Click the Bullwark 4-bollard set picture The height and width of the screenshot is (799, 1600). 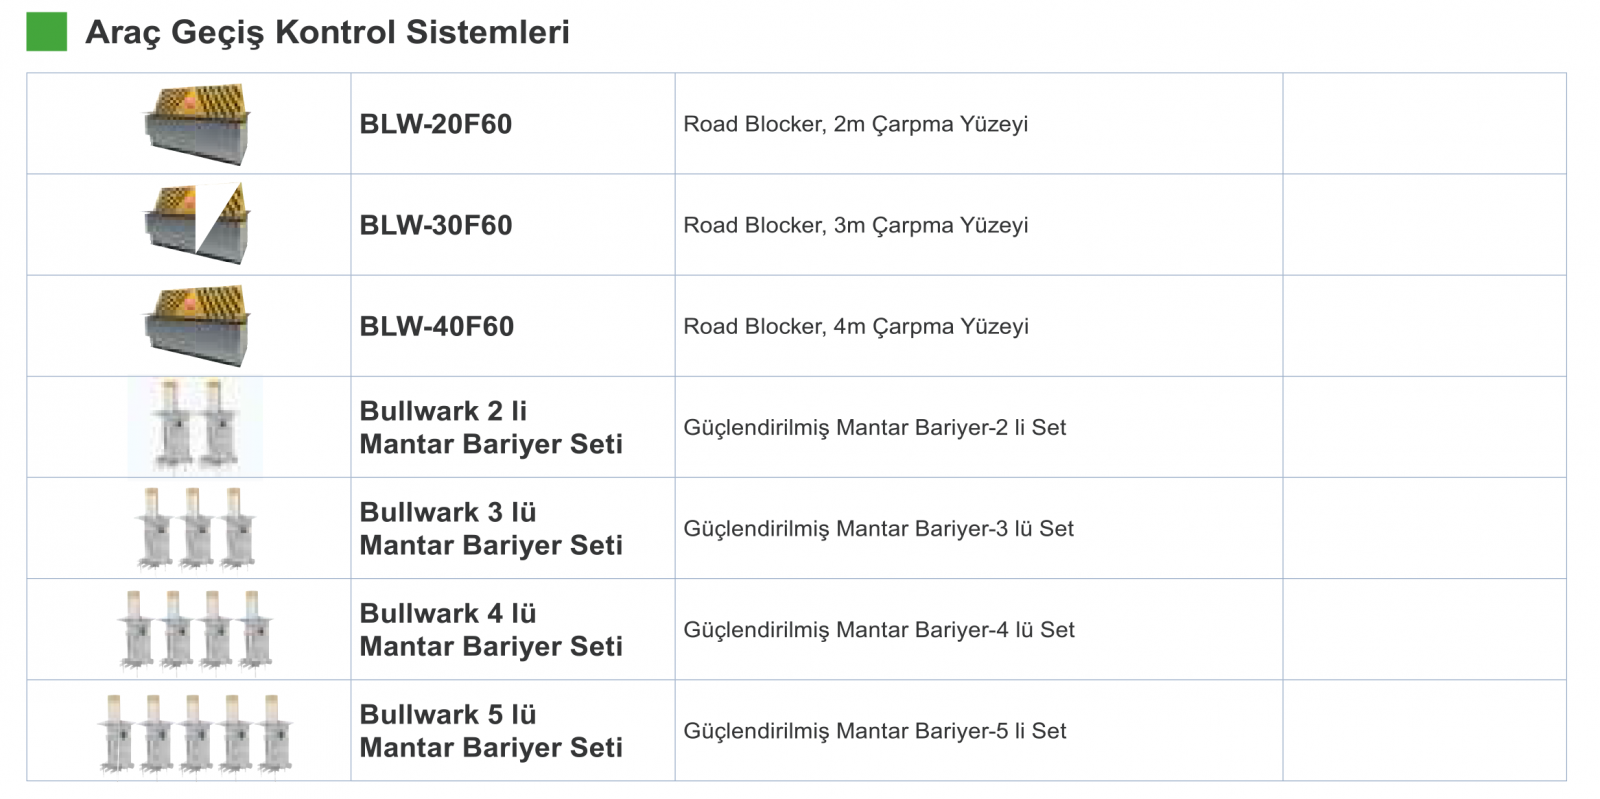tap(194, 629)
